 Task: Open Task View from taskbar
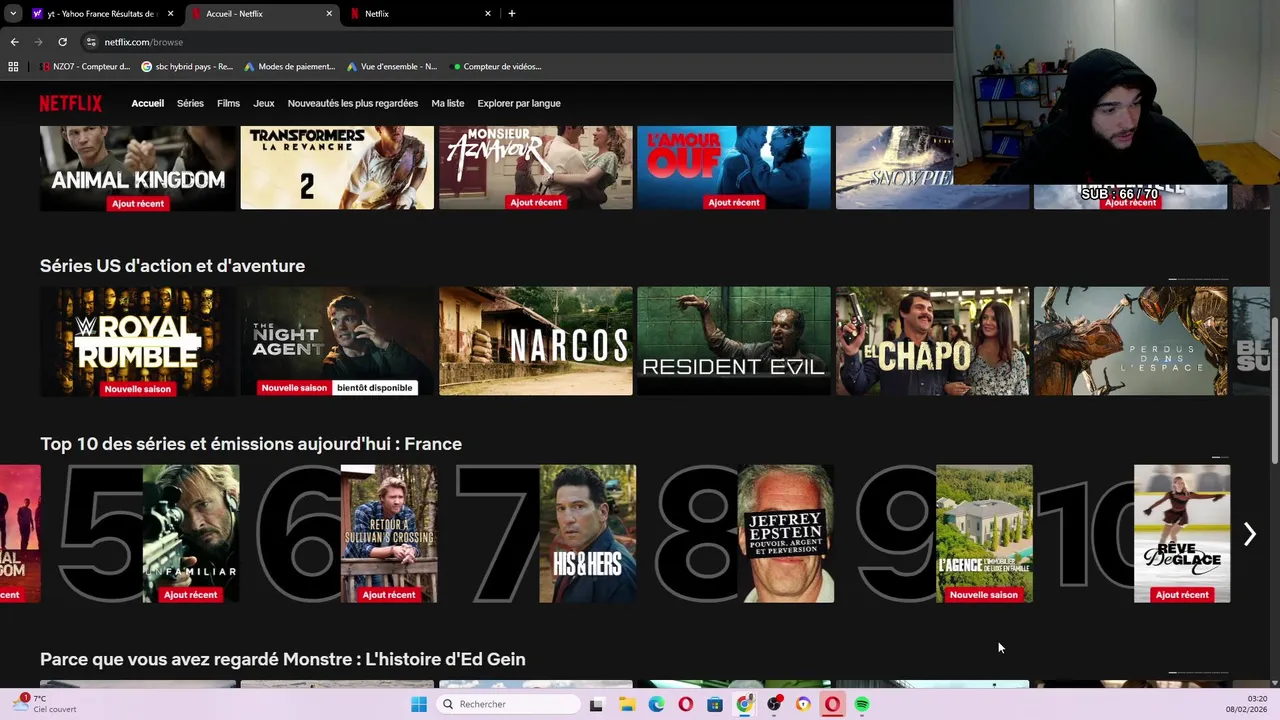[x=596, y=704]
